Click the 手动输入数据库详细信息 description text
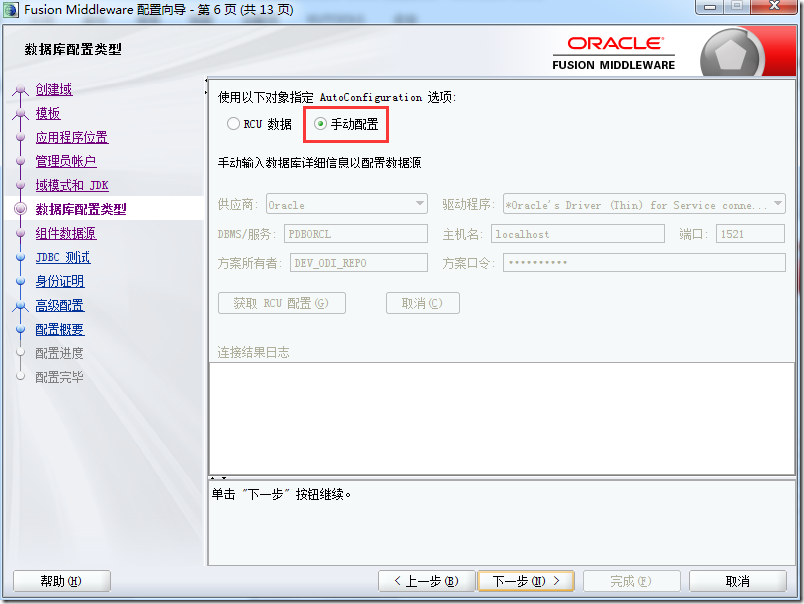804x604 pixels. [319, 163]
